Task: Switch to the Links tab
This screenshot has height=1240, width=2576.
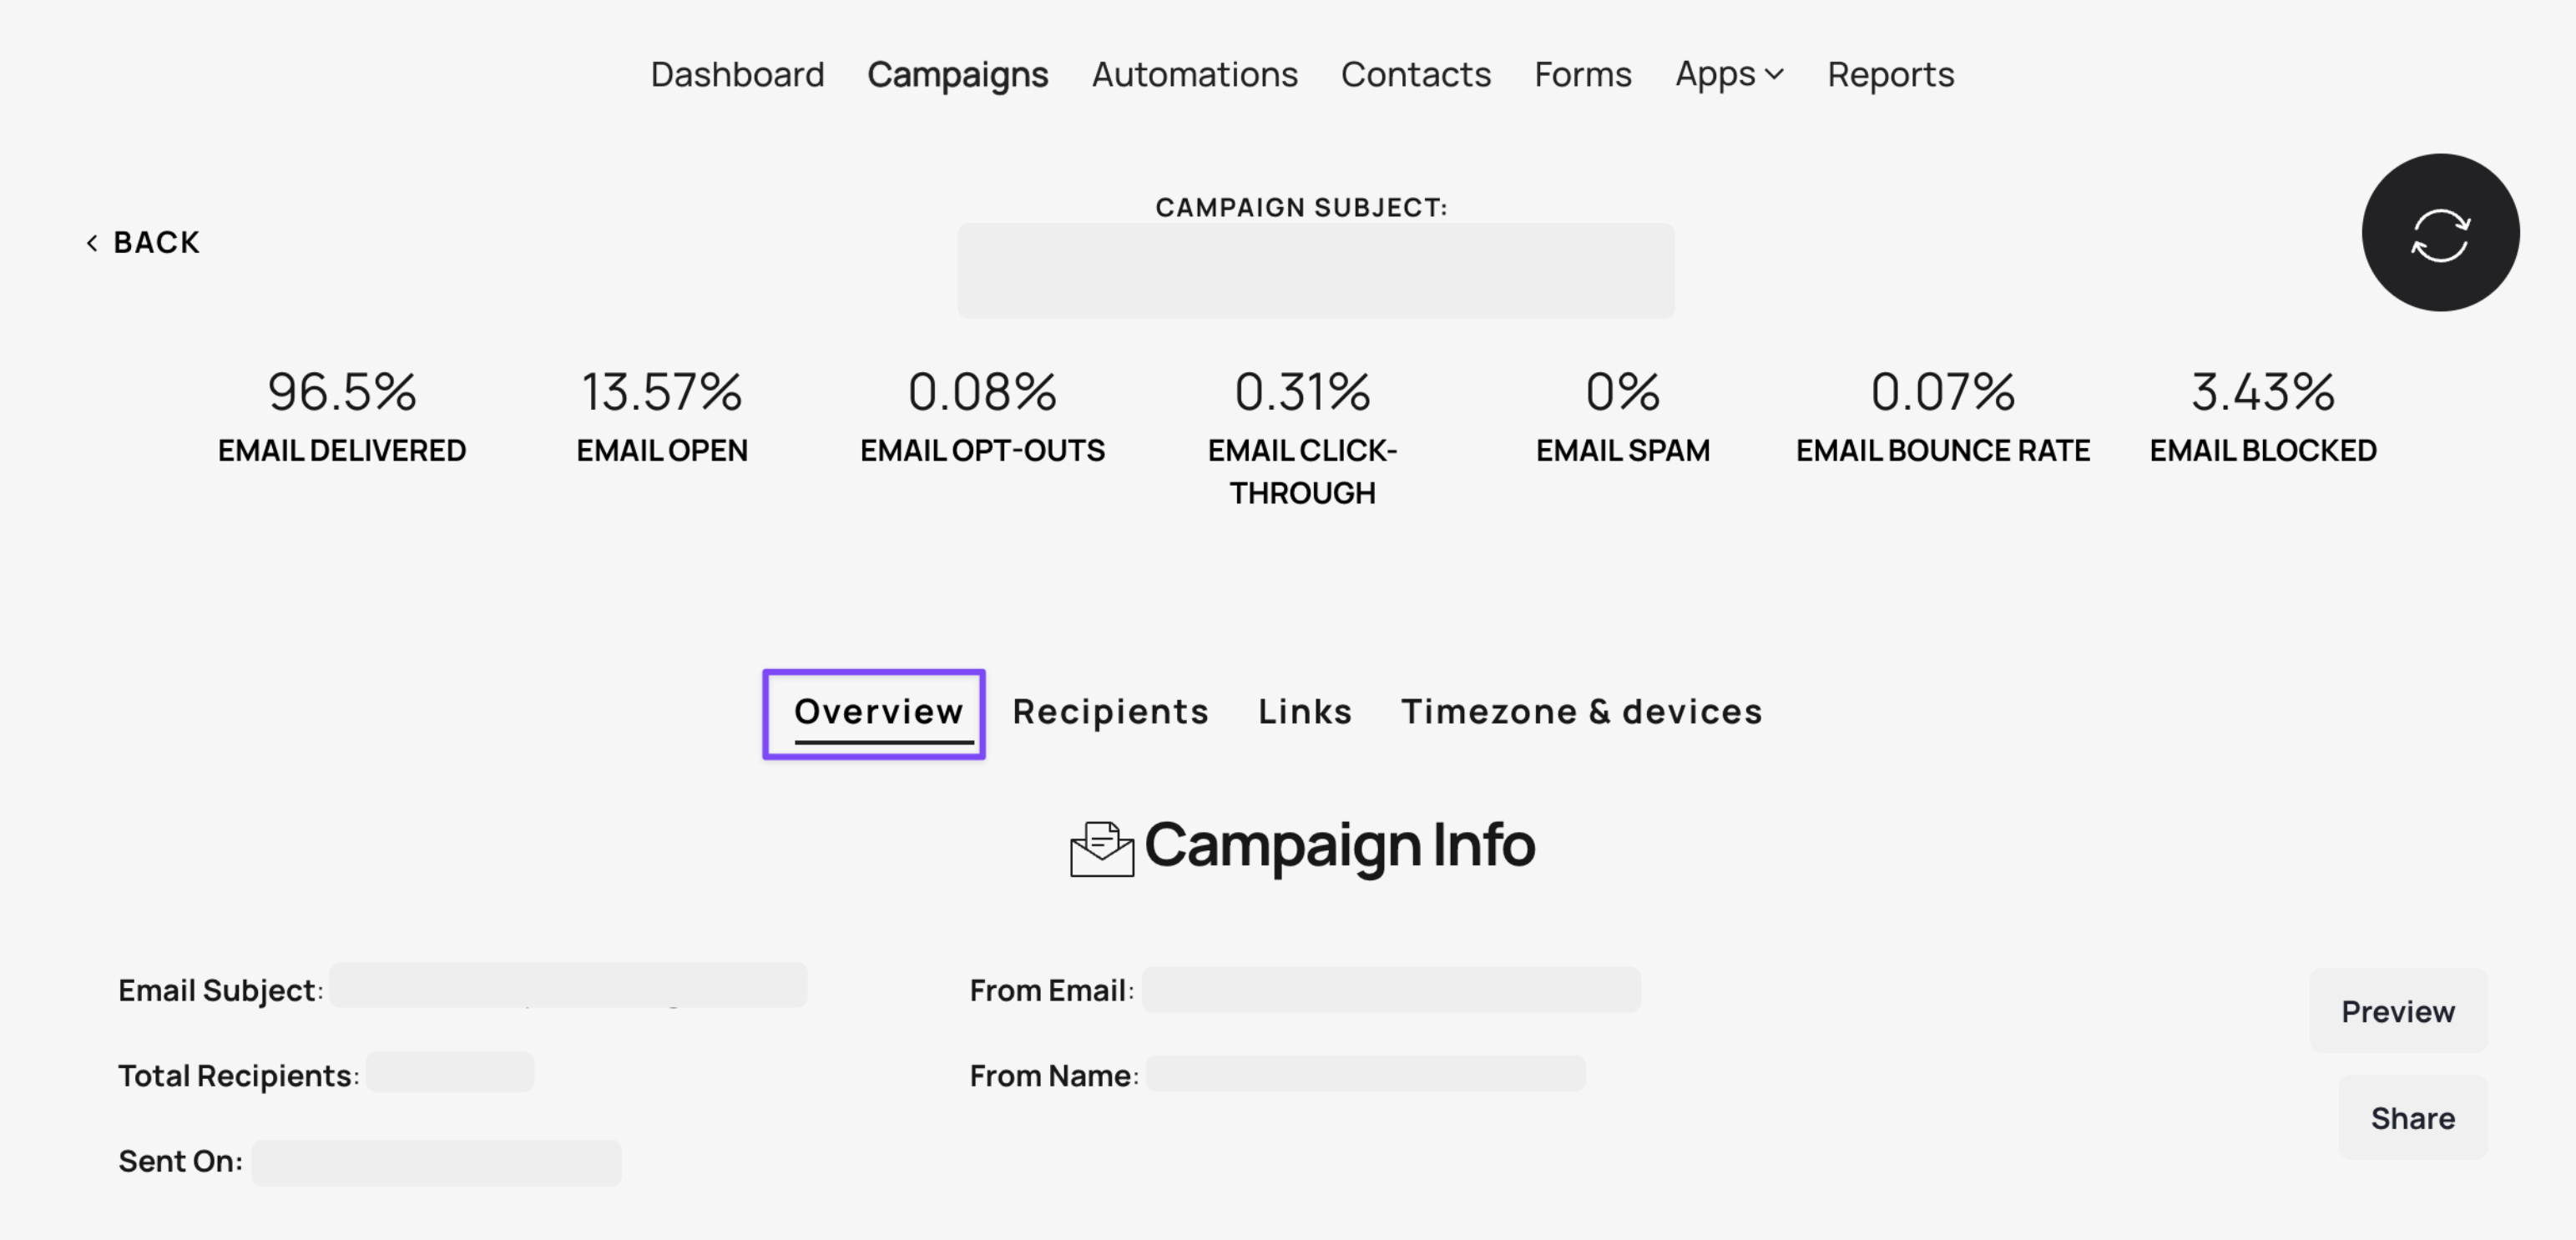Action: tap(1304, 711)
